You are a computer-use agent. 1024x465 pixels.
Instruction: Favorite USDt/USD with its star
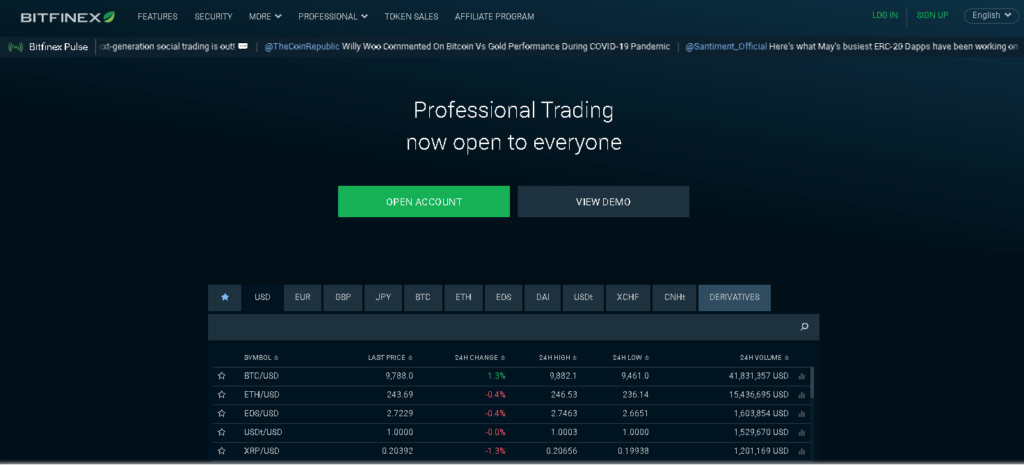pyautogui.click(x=221, y=432)
